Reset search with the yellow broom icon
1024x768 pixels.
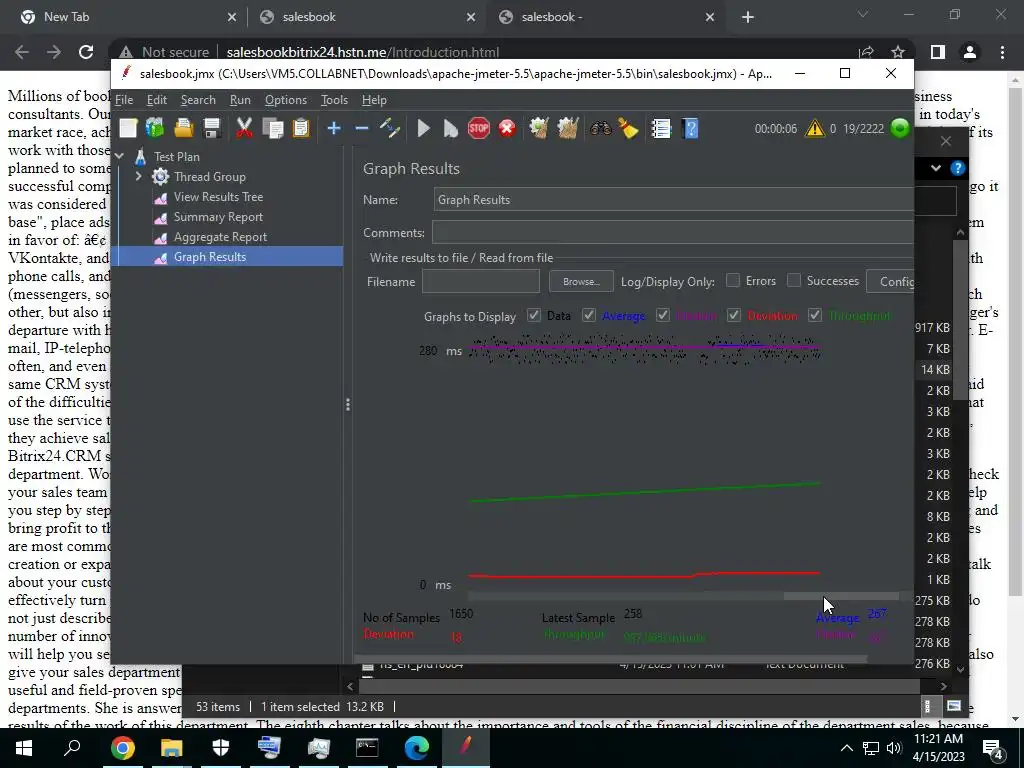628,129
